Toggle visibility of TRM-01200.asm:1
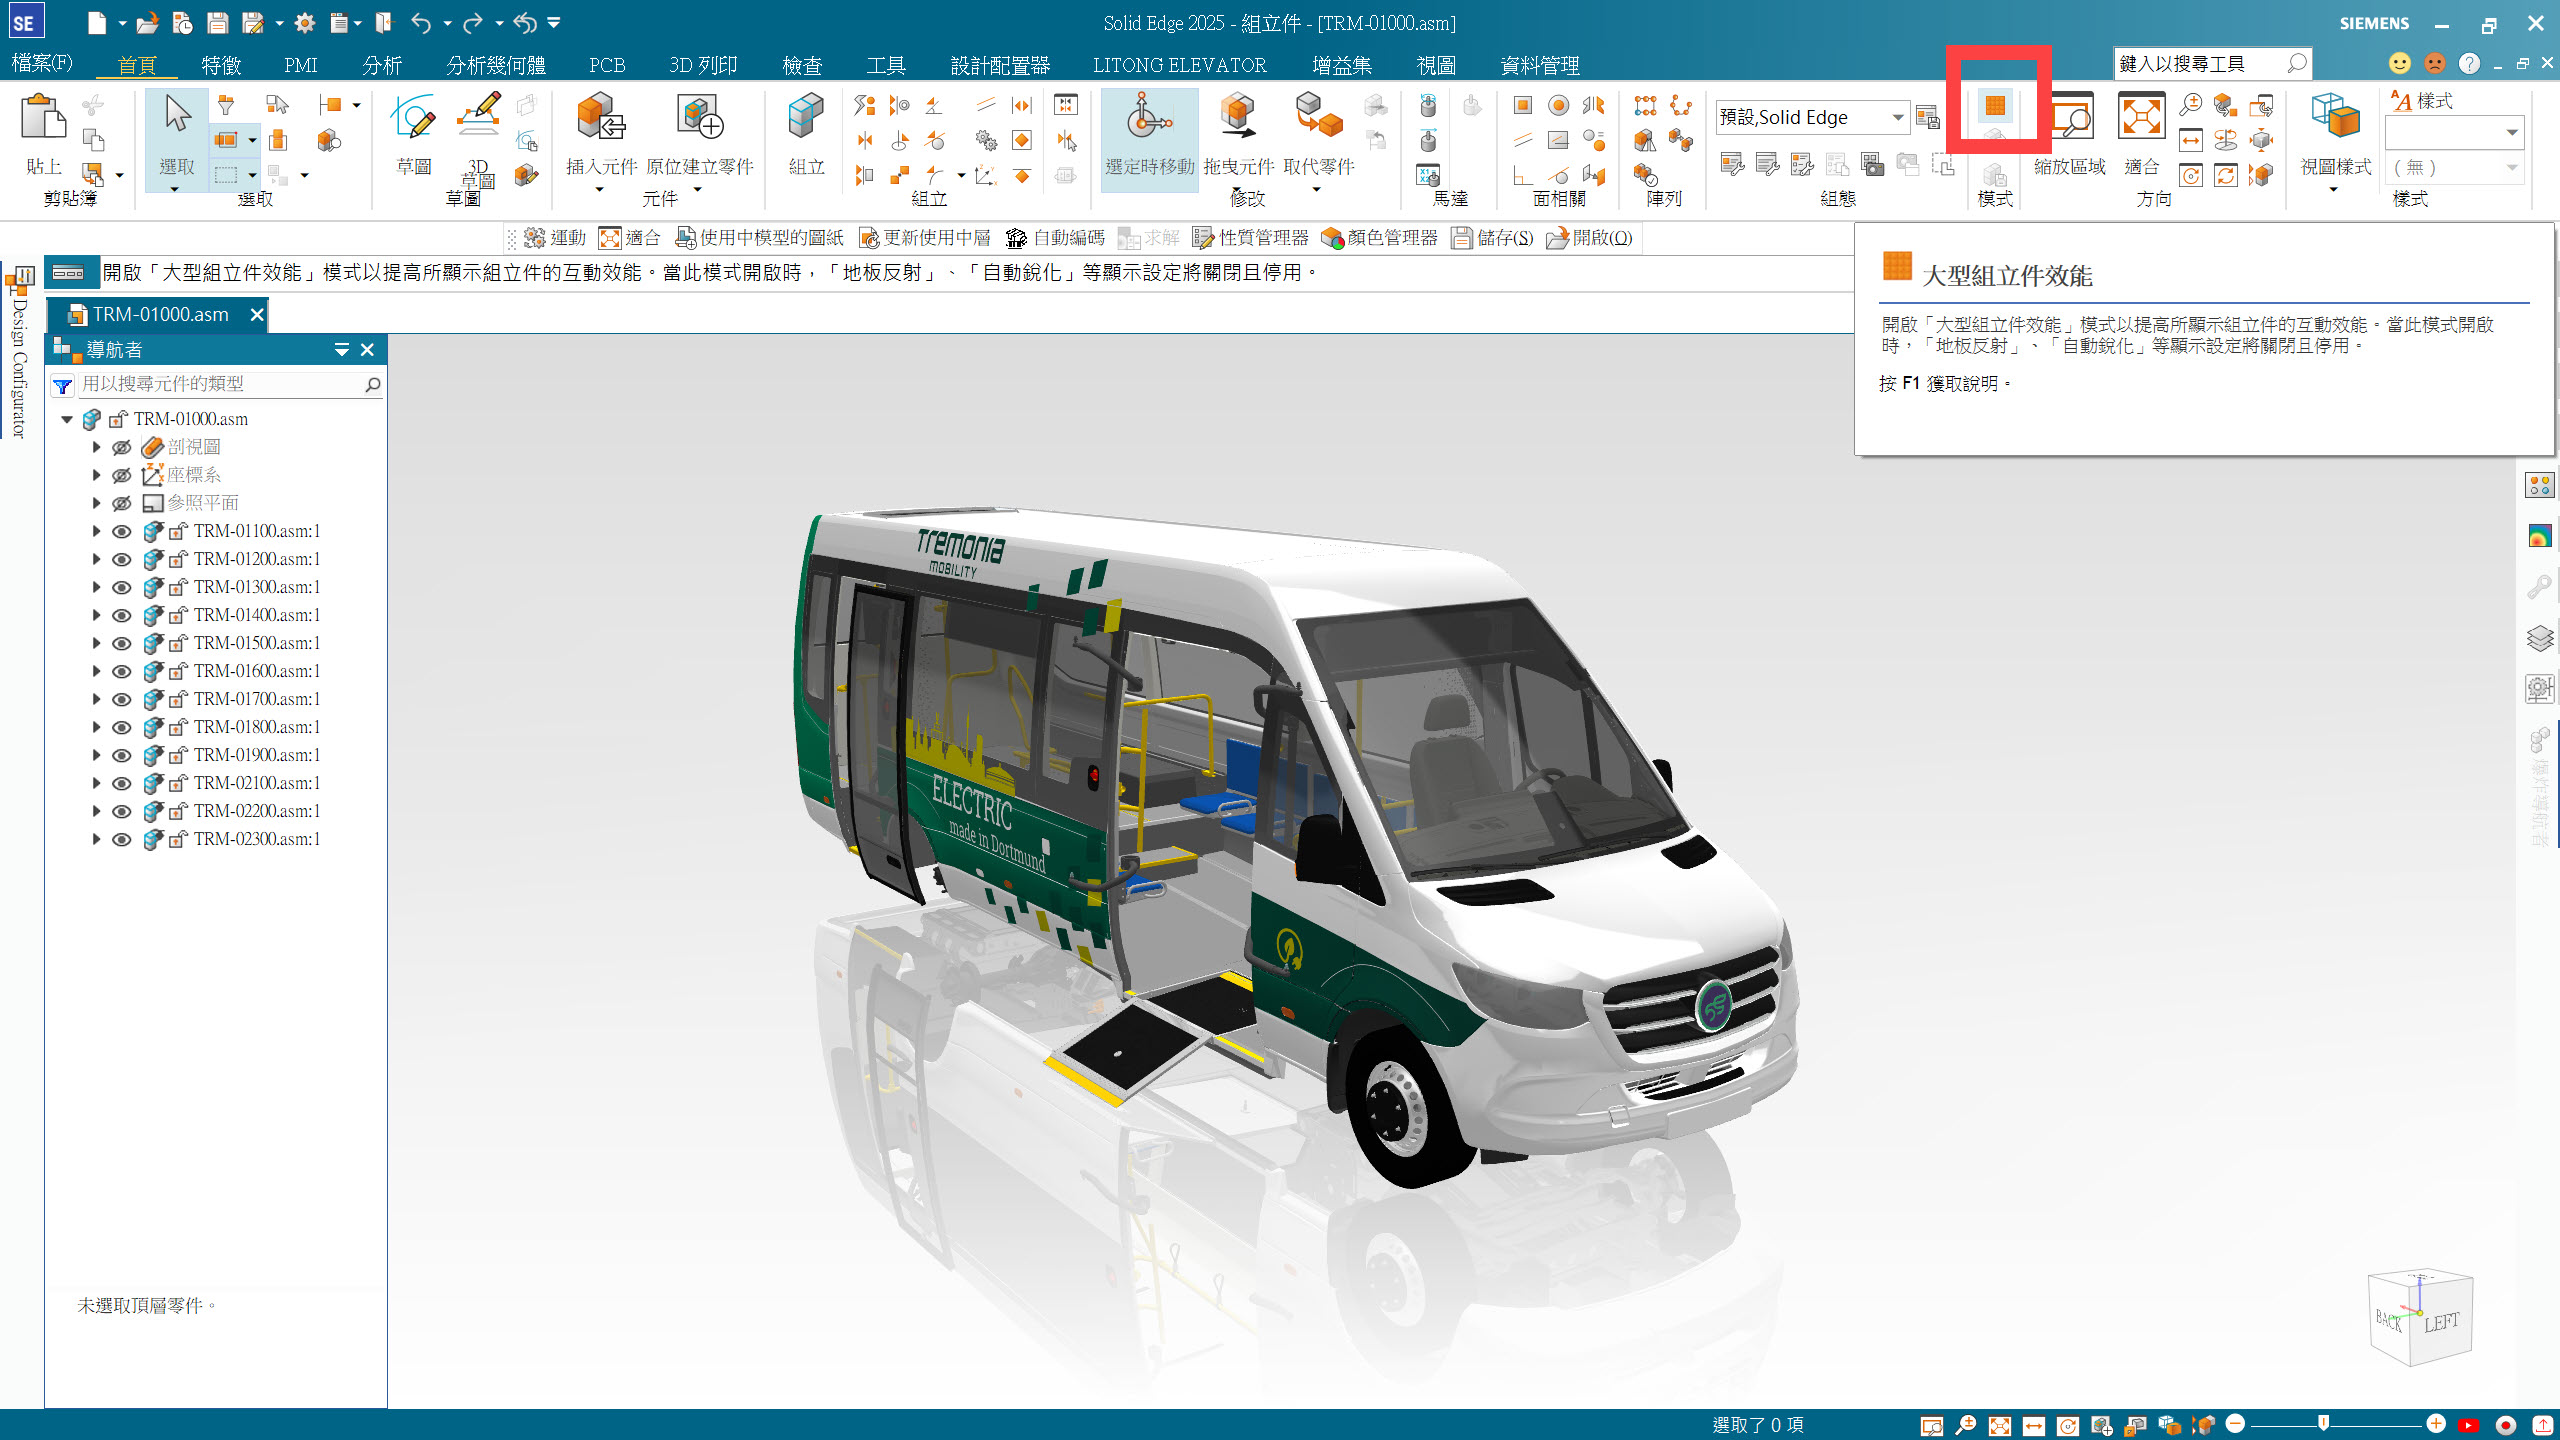The height and width of the screenshot is (1440, 2560). (x=121, y=559)
